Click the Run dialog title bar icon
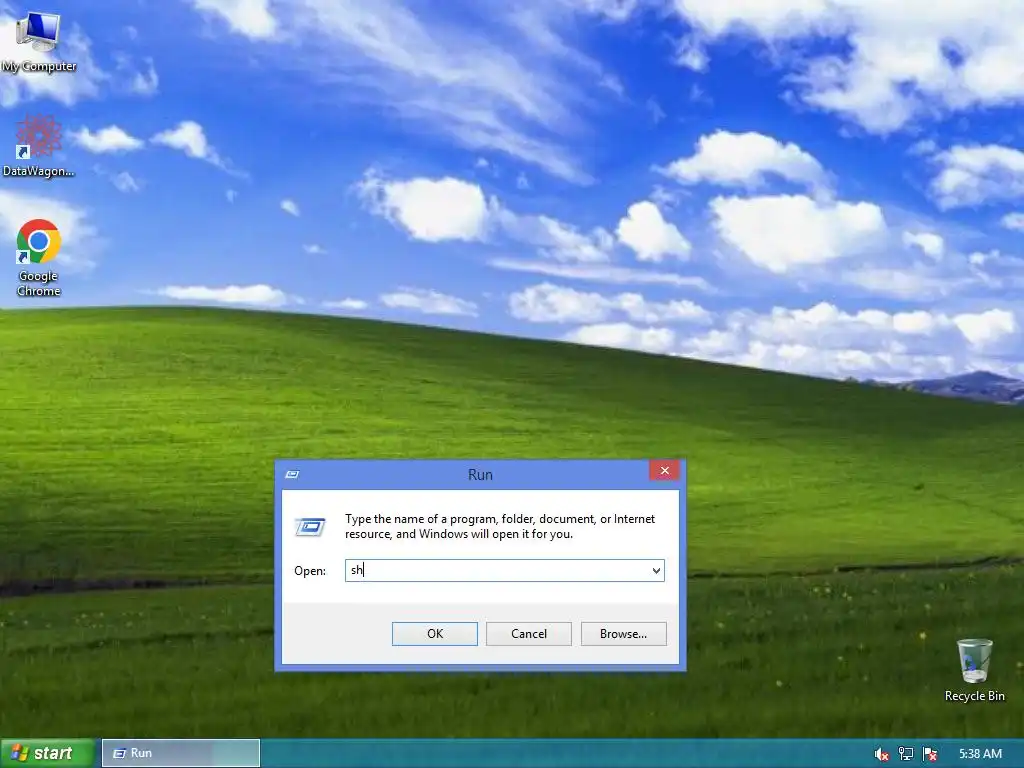This screenshot has width=1024, height=768. tap(292, 474)
